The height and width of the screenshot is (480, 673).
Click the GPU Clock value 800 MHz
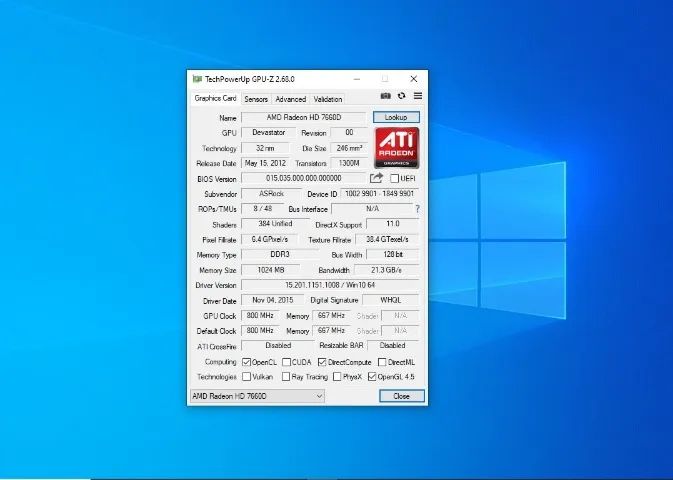260,316
